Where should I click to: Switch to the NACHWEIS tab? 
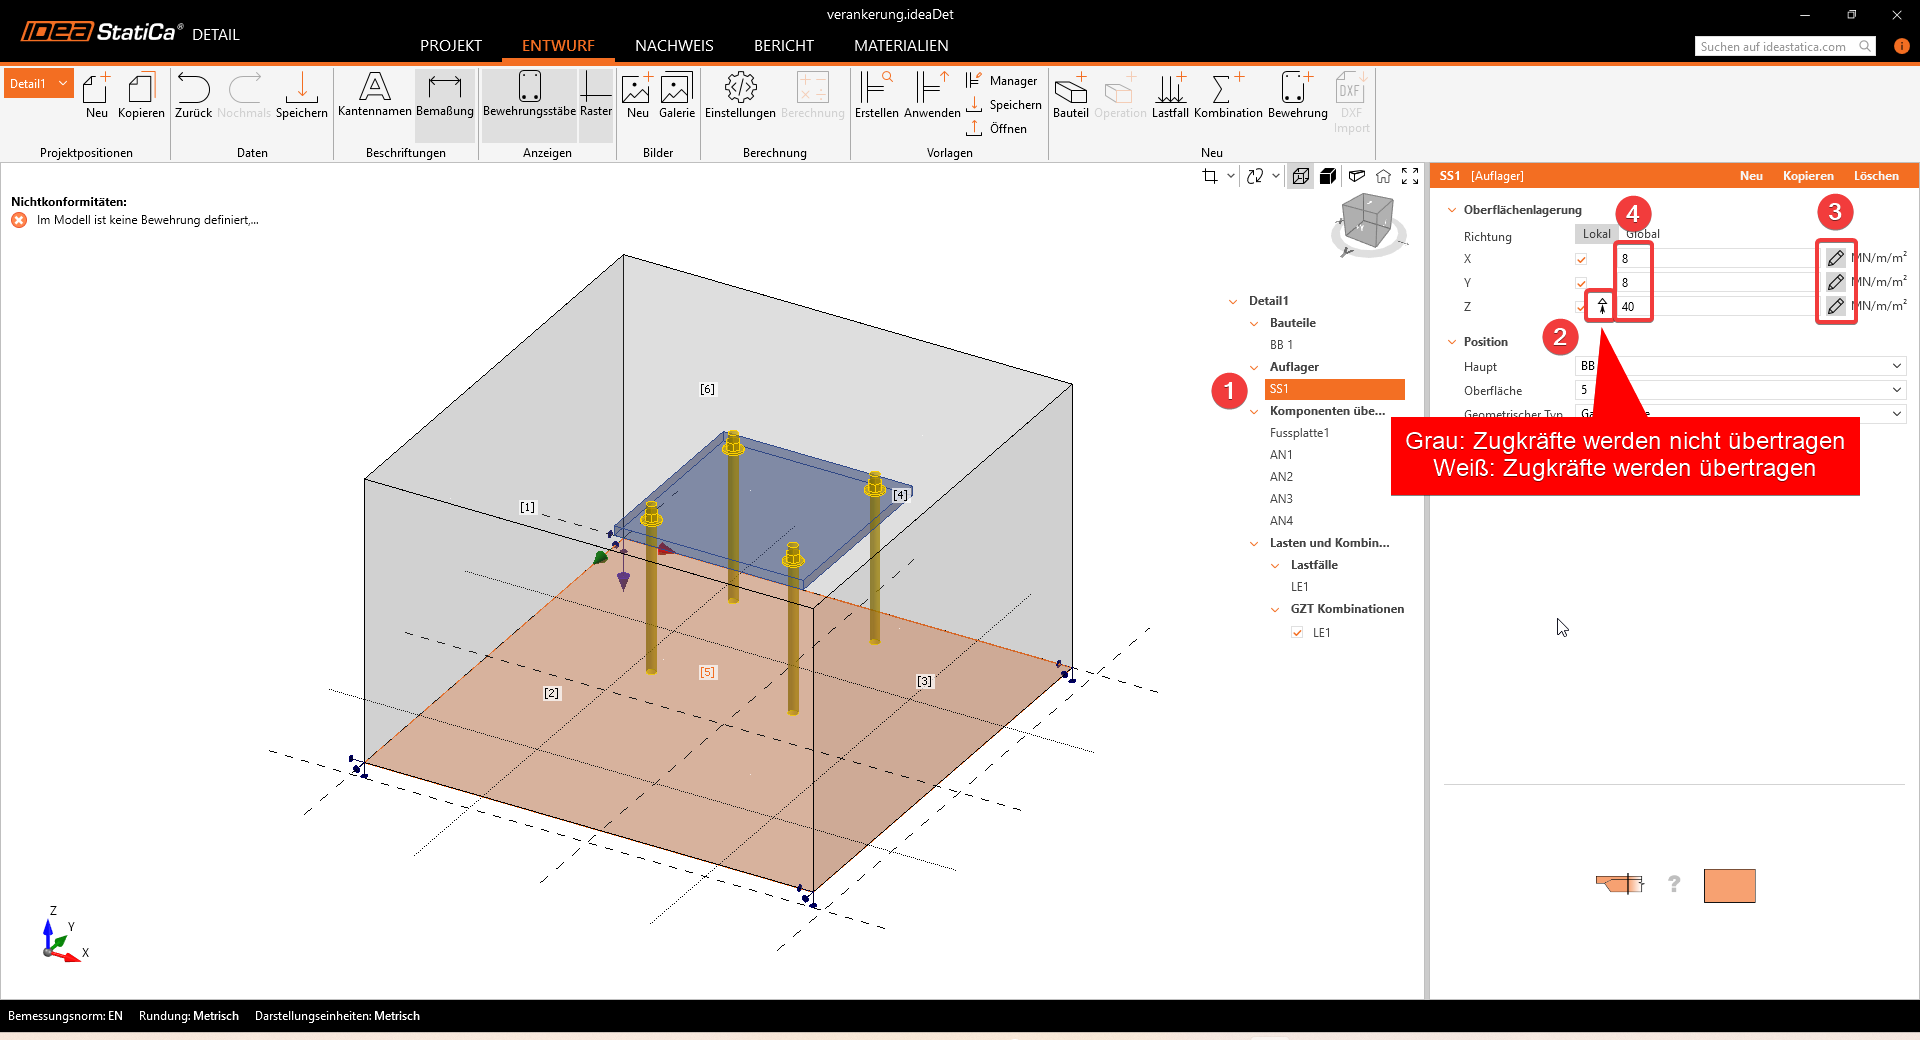674,46
